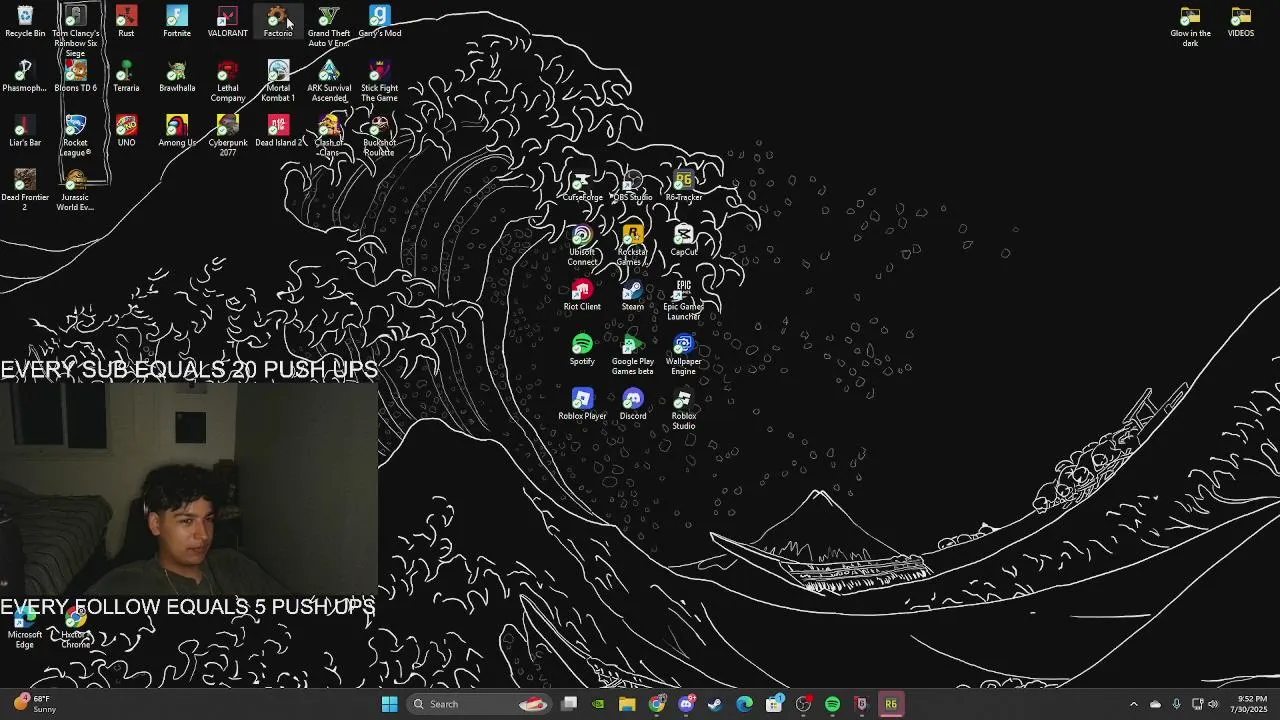Open Mortal Kombat 1 desktop icon
This screenshot has height=720, width=1280.
coord(278,81)
